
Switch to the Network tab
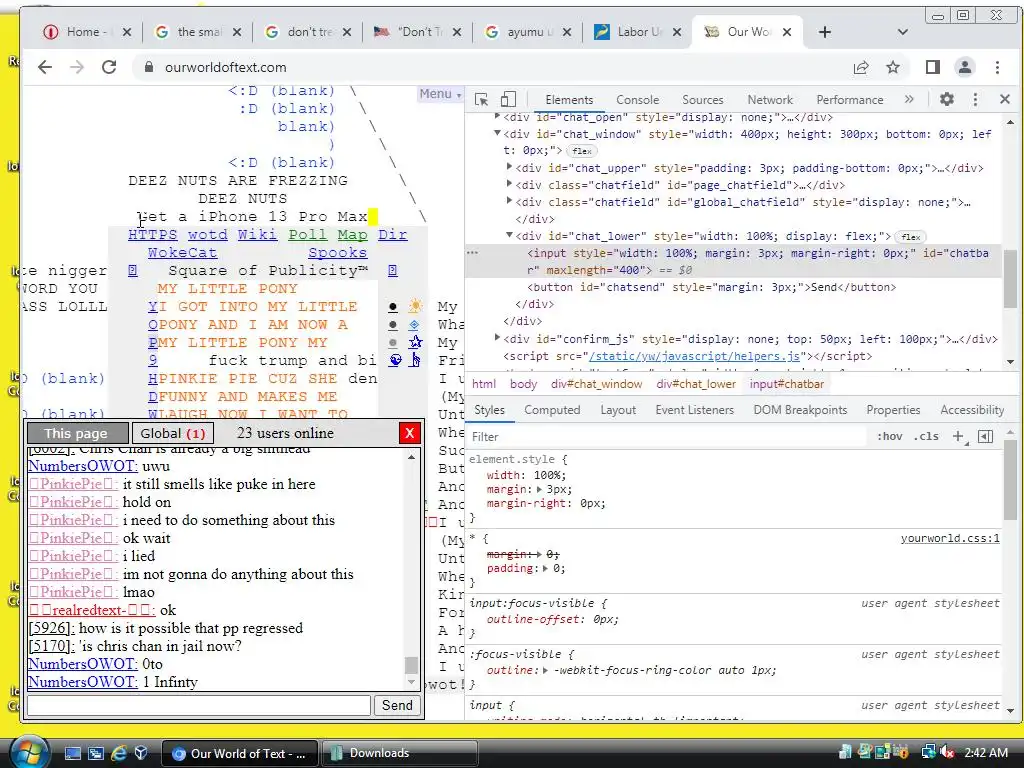(770, 100)
